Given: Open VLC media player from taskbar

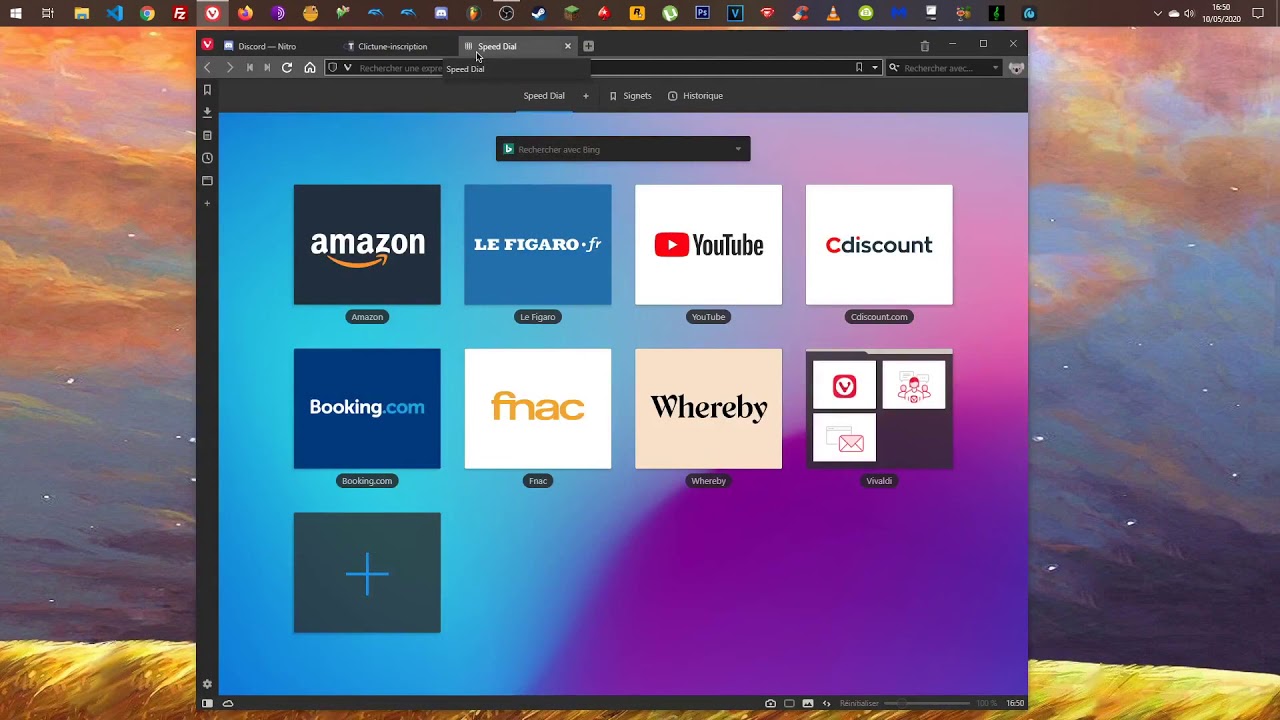Looking at the screenshot, I should (x=833, y=14).
